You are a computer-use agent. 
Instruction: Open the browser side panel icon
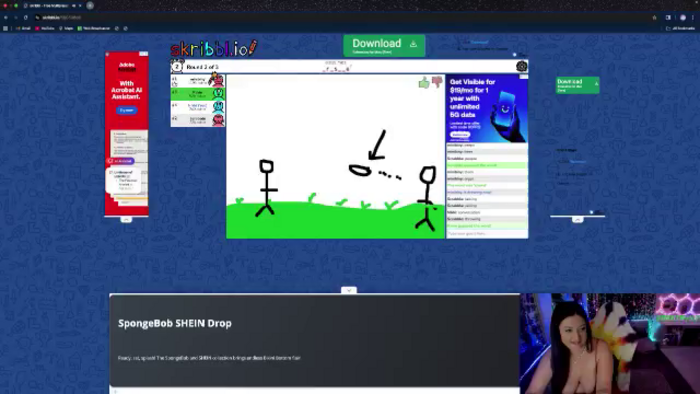tap(668, 17)
